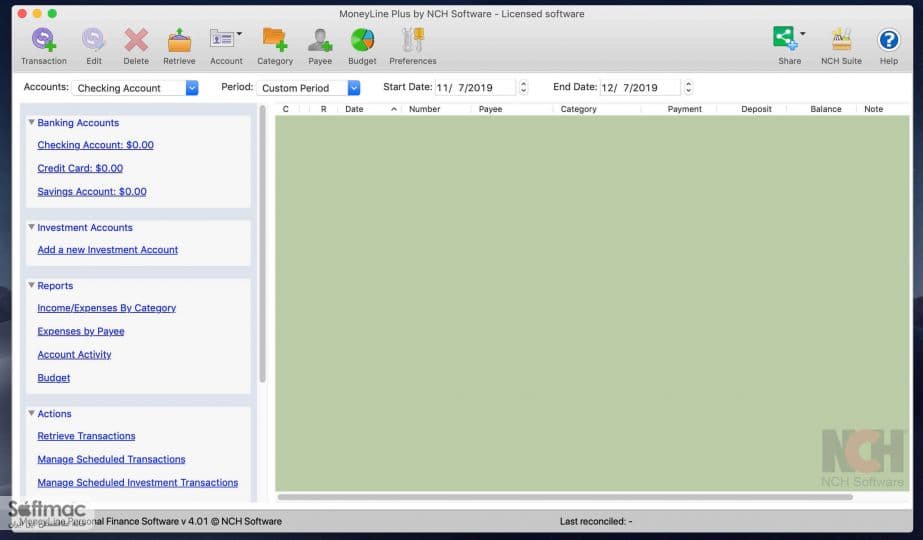Click the transaction list horizontal scrollbar

click(565, 497)
